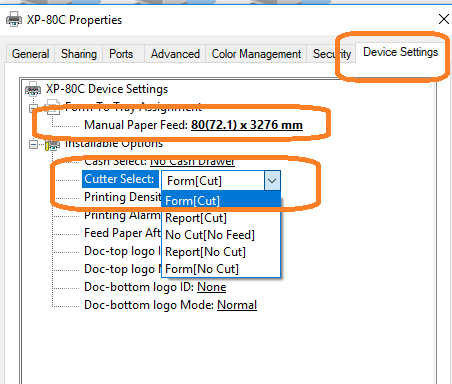This screenshot has width=452, height=384.
Task: Switch to the General tab
Action: pos(30,54)
